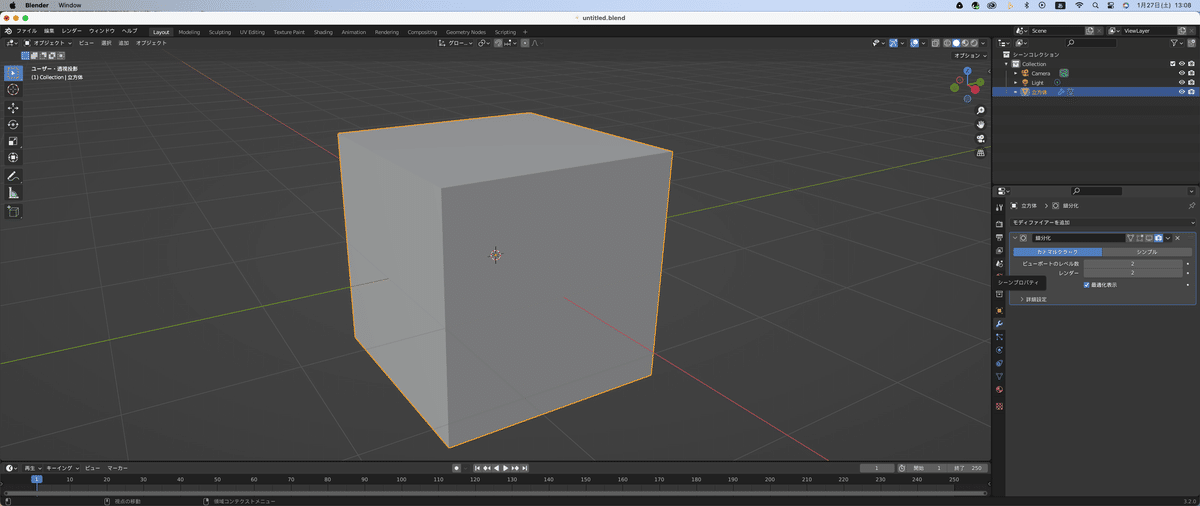Toggle modifier render camera icon
Screen dimensions: 1200x506
1158,238
